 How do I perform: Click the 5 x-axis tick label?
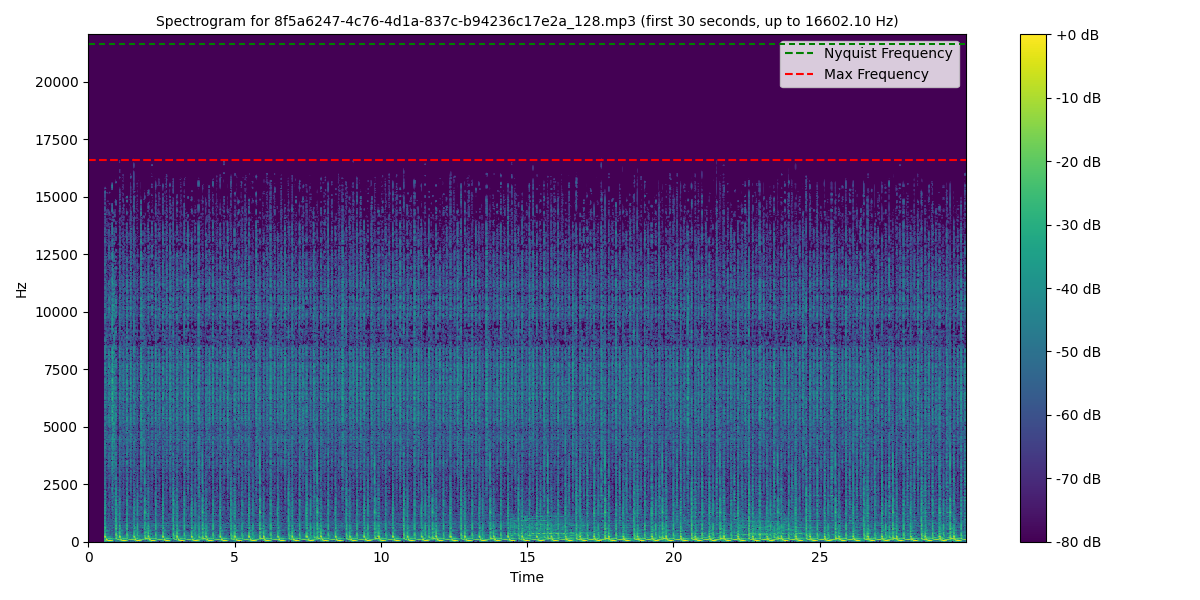pyautogui.click(x=234, y=557)
